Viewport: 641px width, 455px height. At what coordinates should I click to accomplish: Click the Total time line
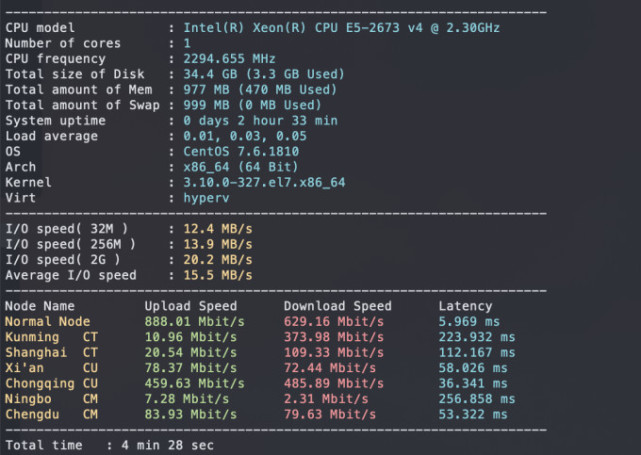(109, 444)
